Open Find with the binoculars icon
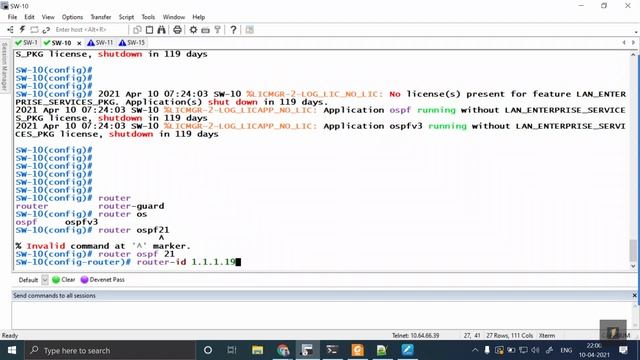The image size is (640, 360). tap(162, 30)
